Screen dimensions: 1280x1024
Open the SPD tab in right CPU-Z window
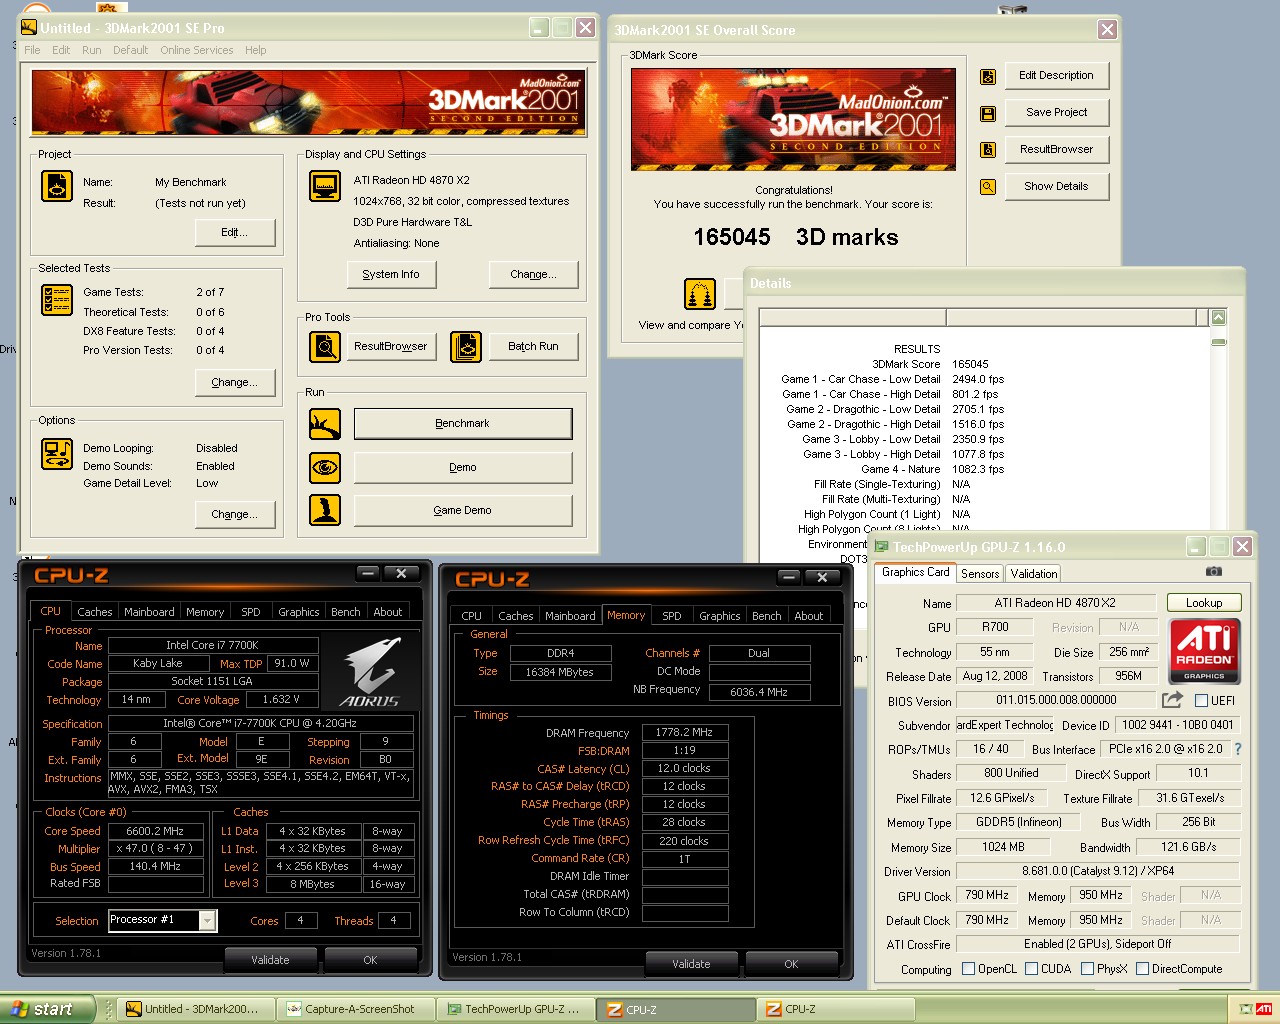672,616
